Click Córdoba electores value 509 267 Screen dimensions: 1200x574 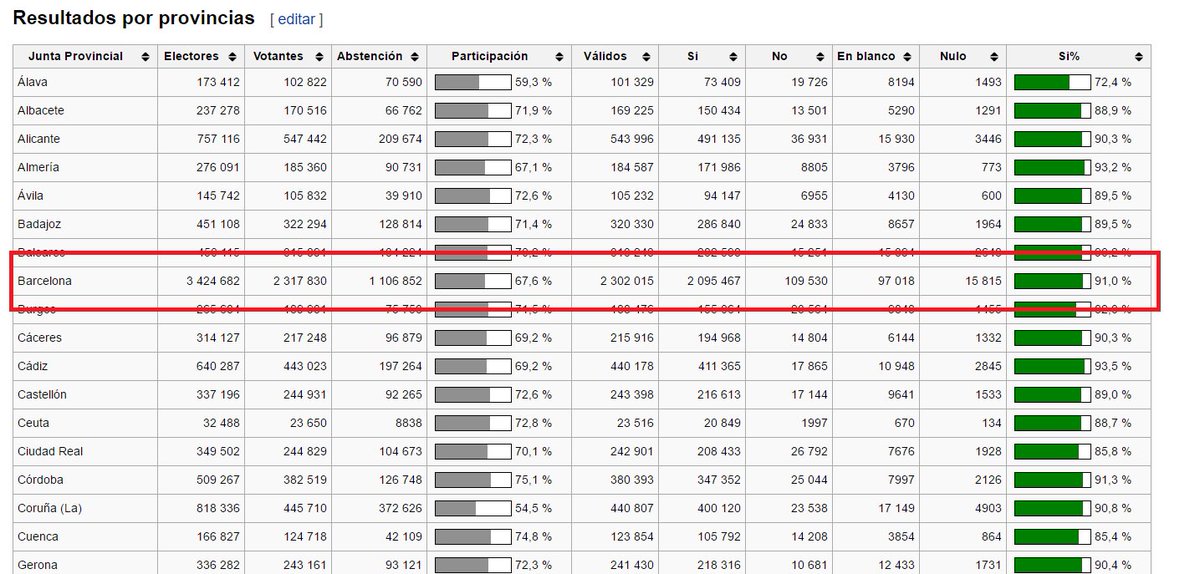[x=216, y=480]
